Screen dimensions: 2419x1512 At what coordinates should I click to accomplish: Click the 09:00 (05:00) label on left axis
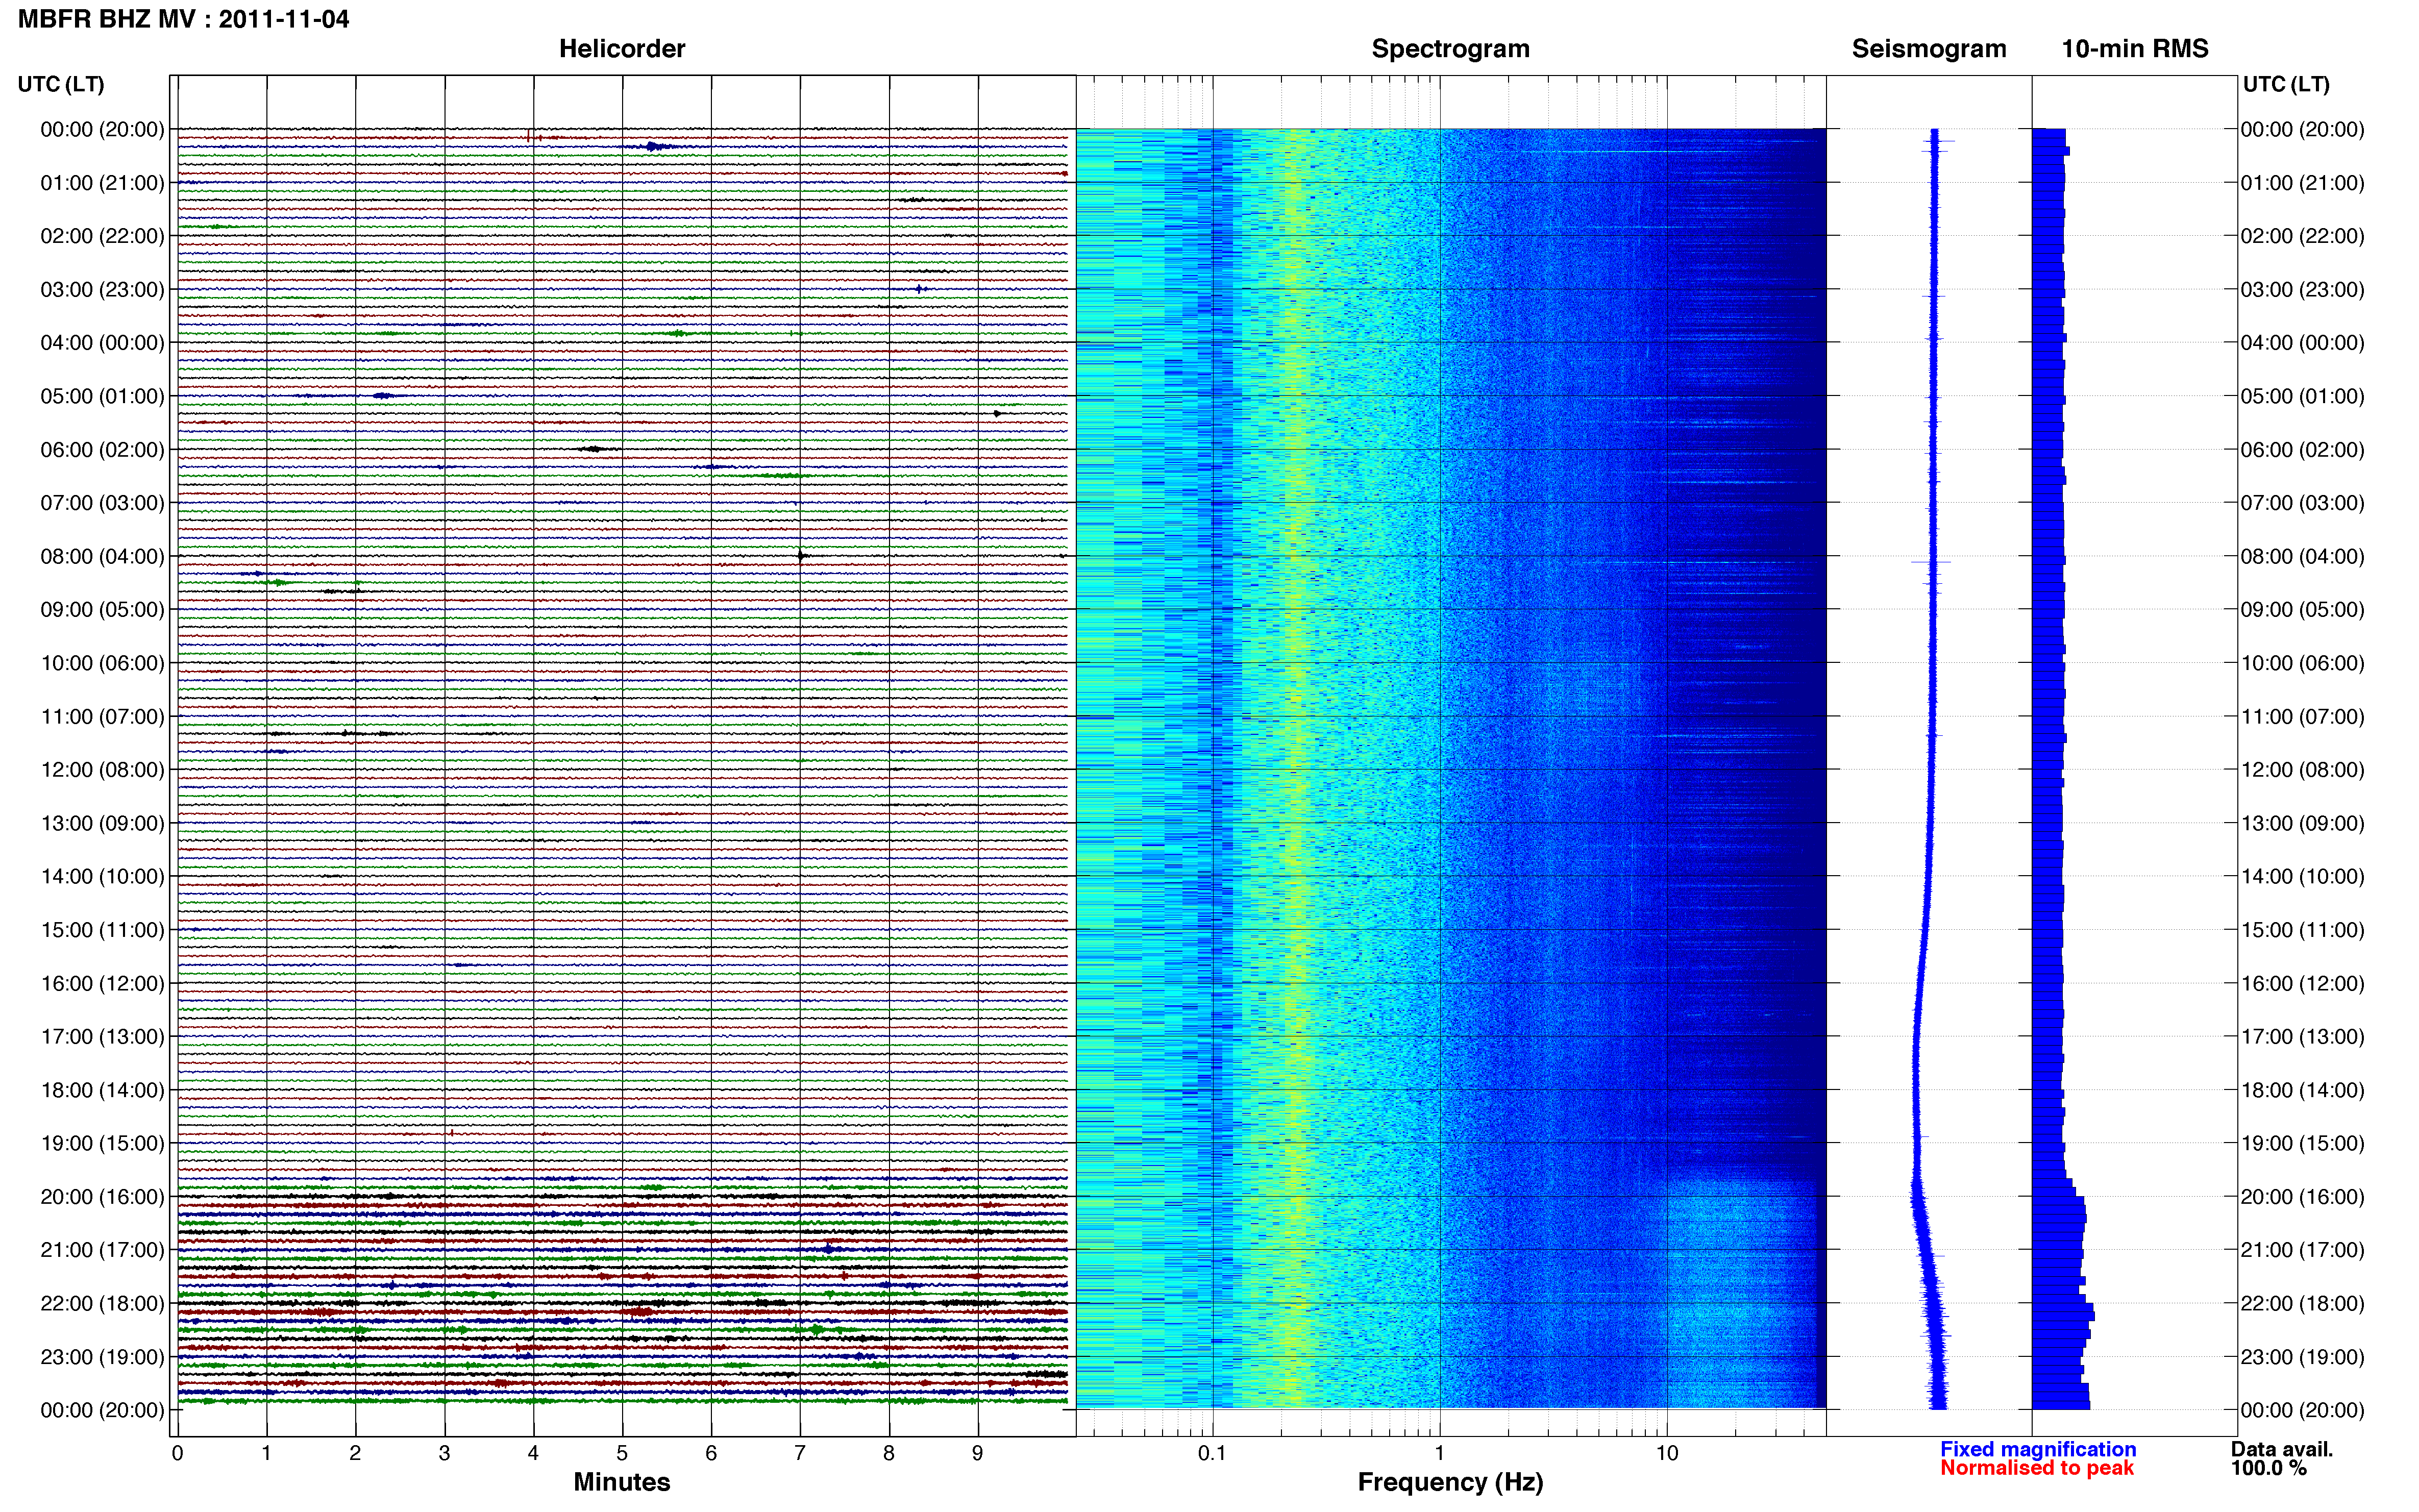[x=102, y=610]
